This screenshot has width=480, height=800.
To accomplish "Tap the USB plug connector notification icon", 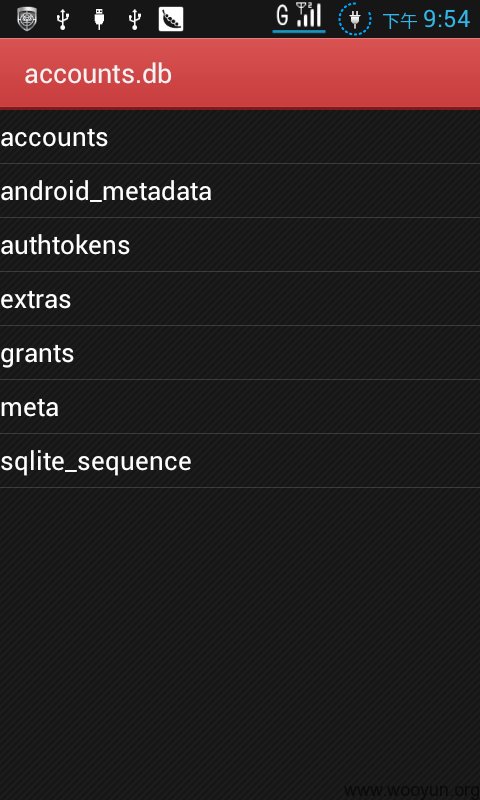I will (99, 19).
